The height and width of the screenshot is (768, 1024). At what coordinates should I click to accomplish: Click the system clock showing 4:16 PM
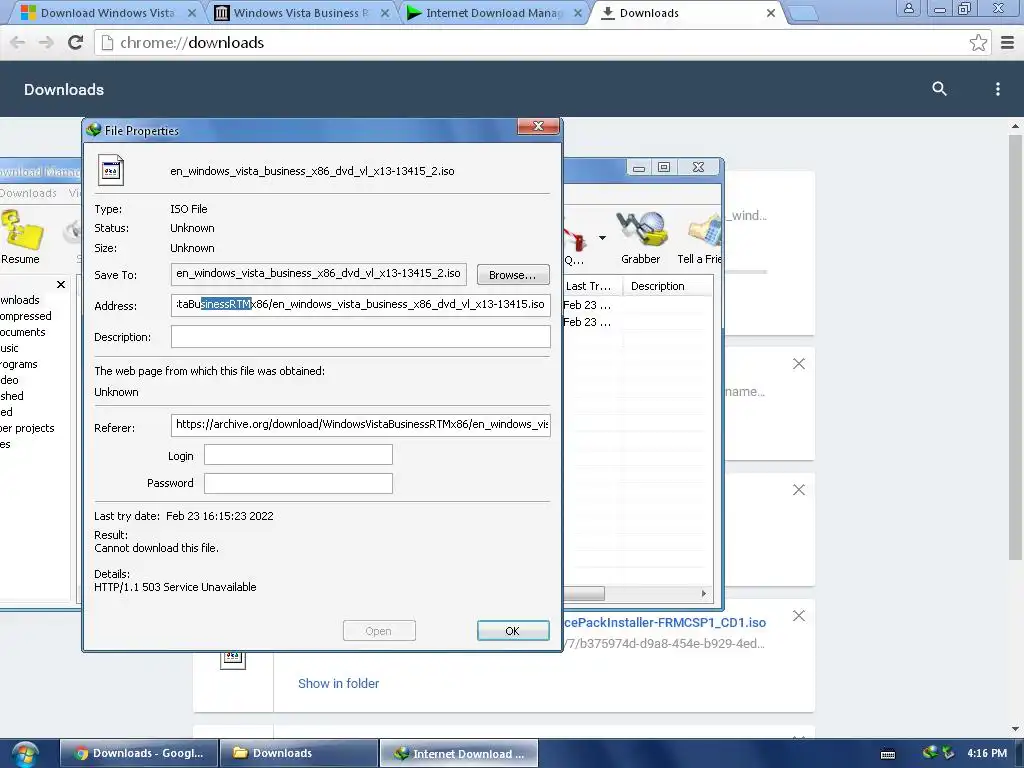point(987,753)
